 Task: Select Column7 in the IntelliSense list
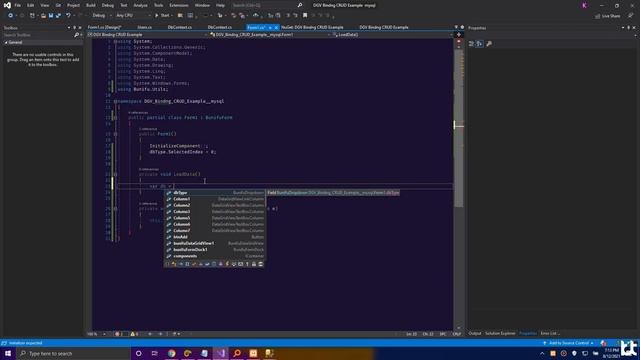(215, 231)
